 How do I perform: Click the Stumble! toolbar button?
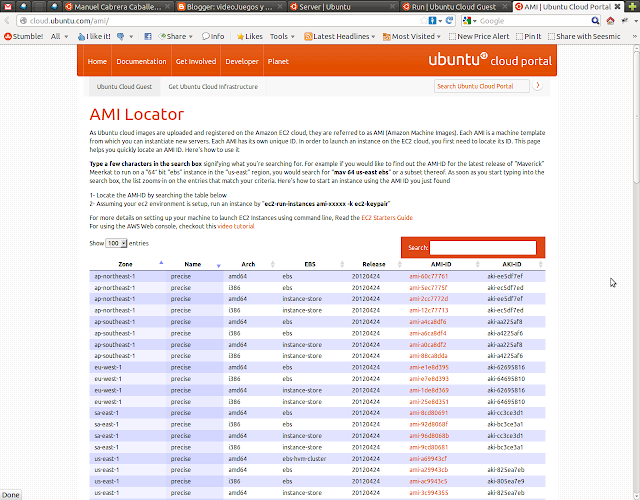[24, 36]
